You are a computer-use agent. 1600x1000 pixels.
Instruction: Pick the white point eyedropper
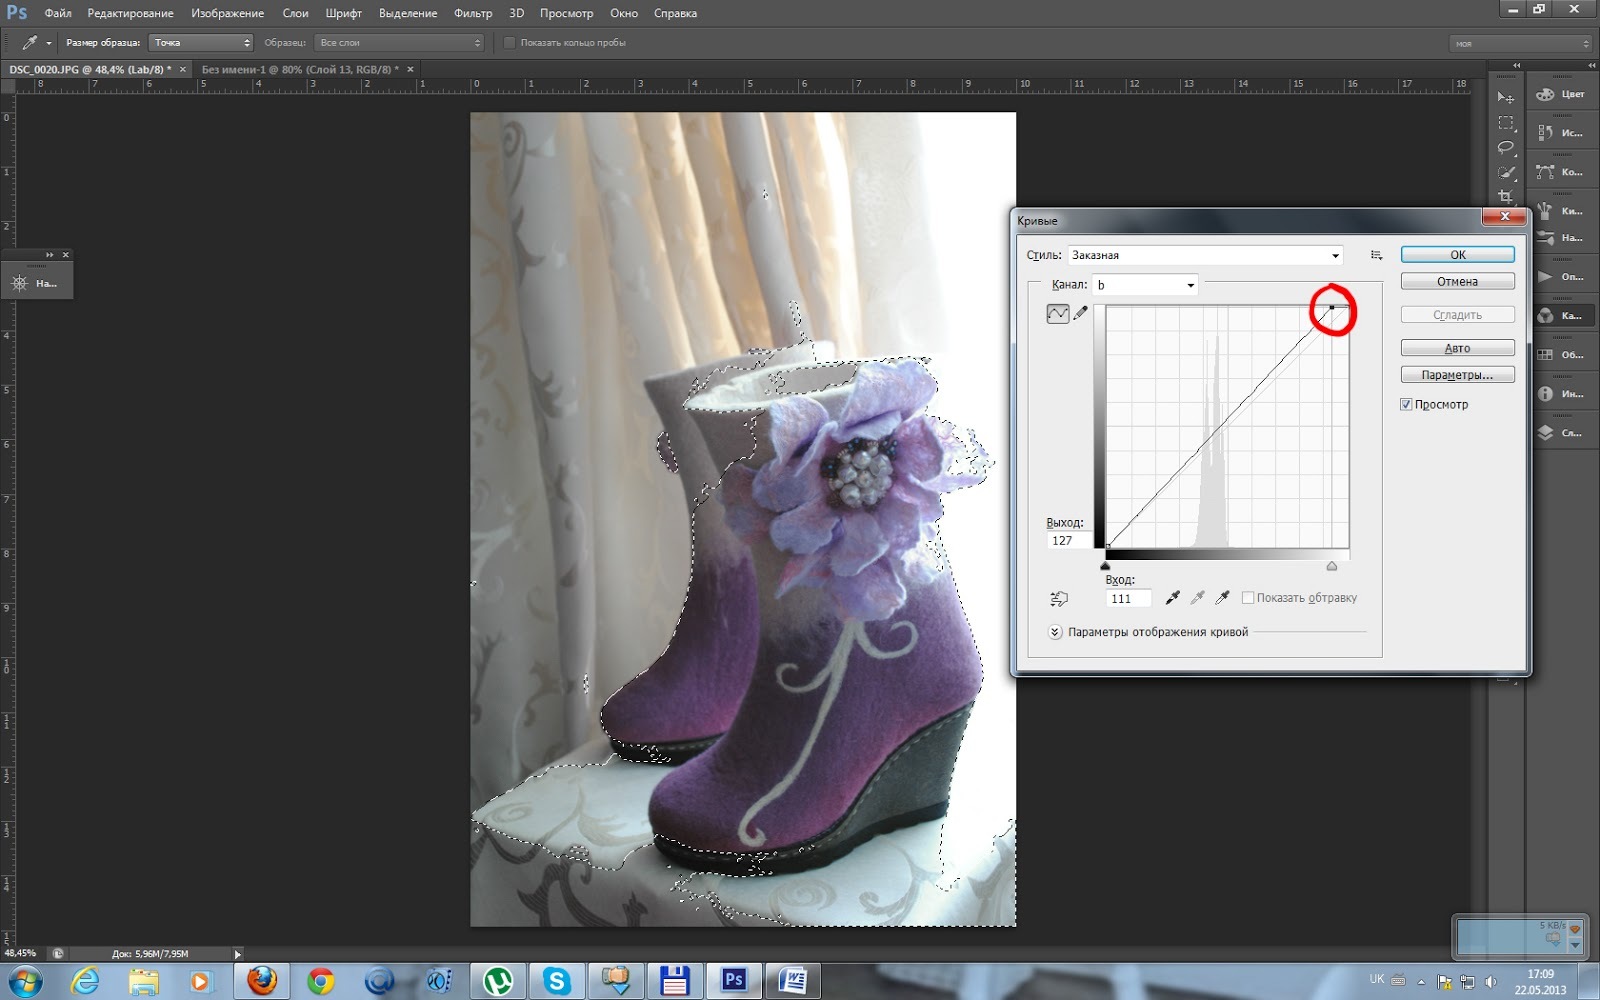click(1221, 598)
